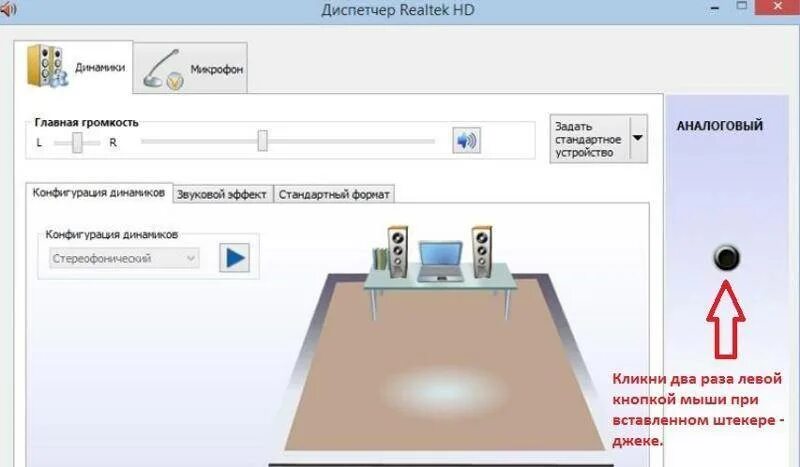This screenshot has width=800, height=467.
Task: Minimize the Диспетчер Realtek HD window
Action: [714, 8]
